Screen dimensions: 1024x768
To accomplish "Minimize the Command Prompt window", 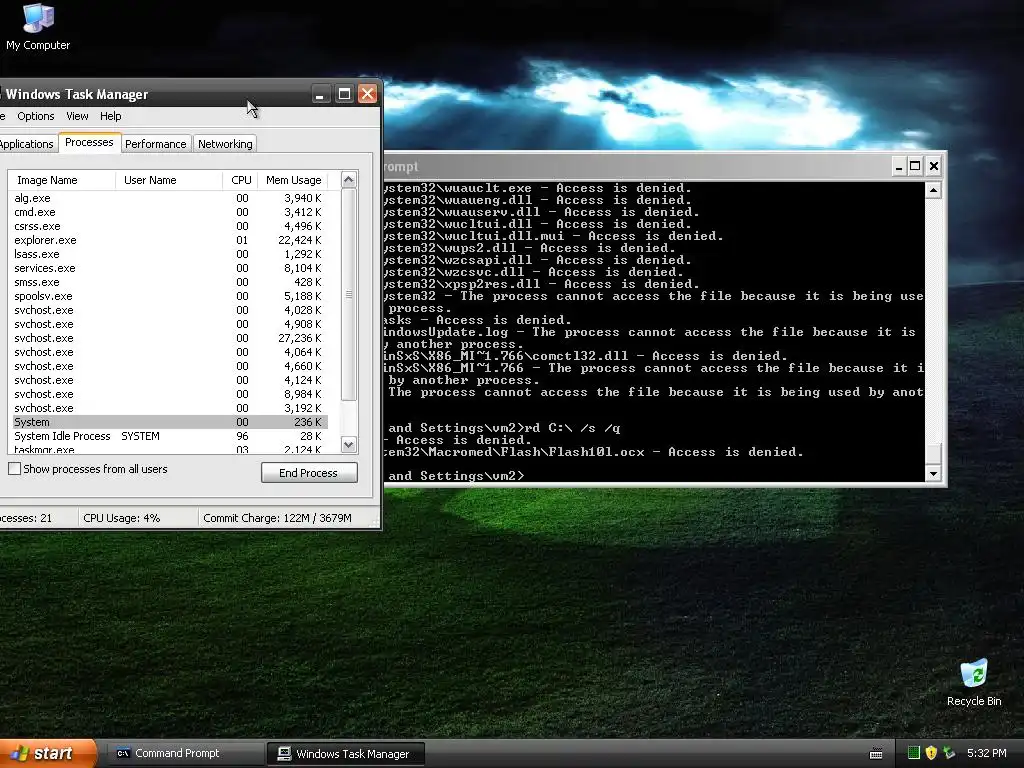I will click(x=899, y=167).
